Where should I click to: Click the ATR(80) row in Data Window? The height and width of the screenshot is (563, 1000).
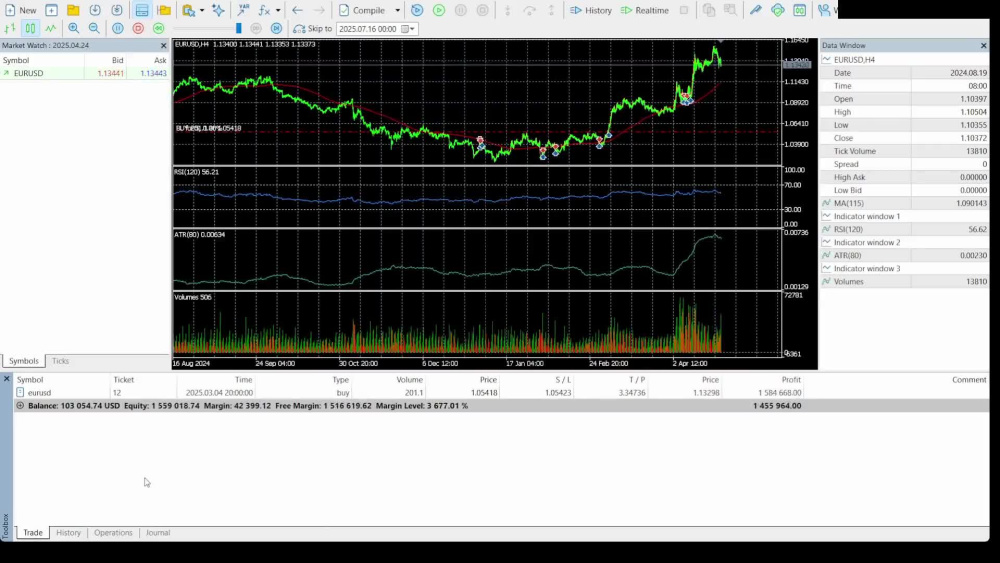904,256
